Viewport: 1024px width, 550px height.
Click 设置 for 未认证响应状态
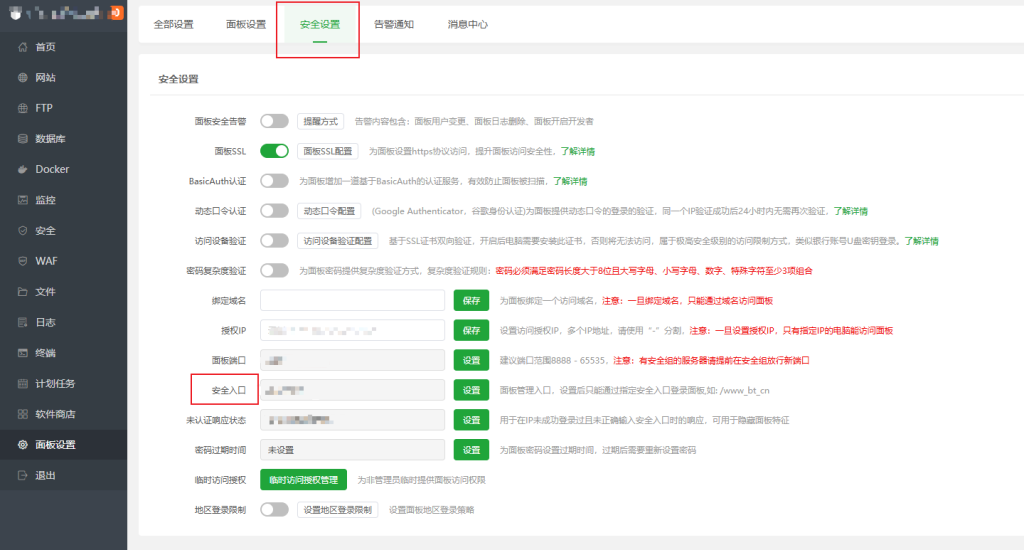[x=472, y=420]
